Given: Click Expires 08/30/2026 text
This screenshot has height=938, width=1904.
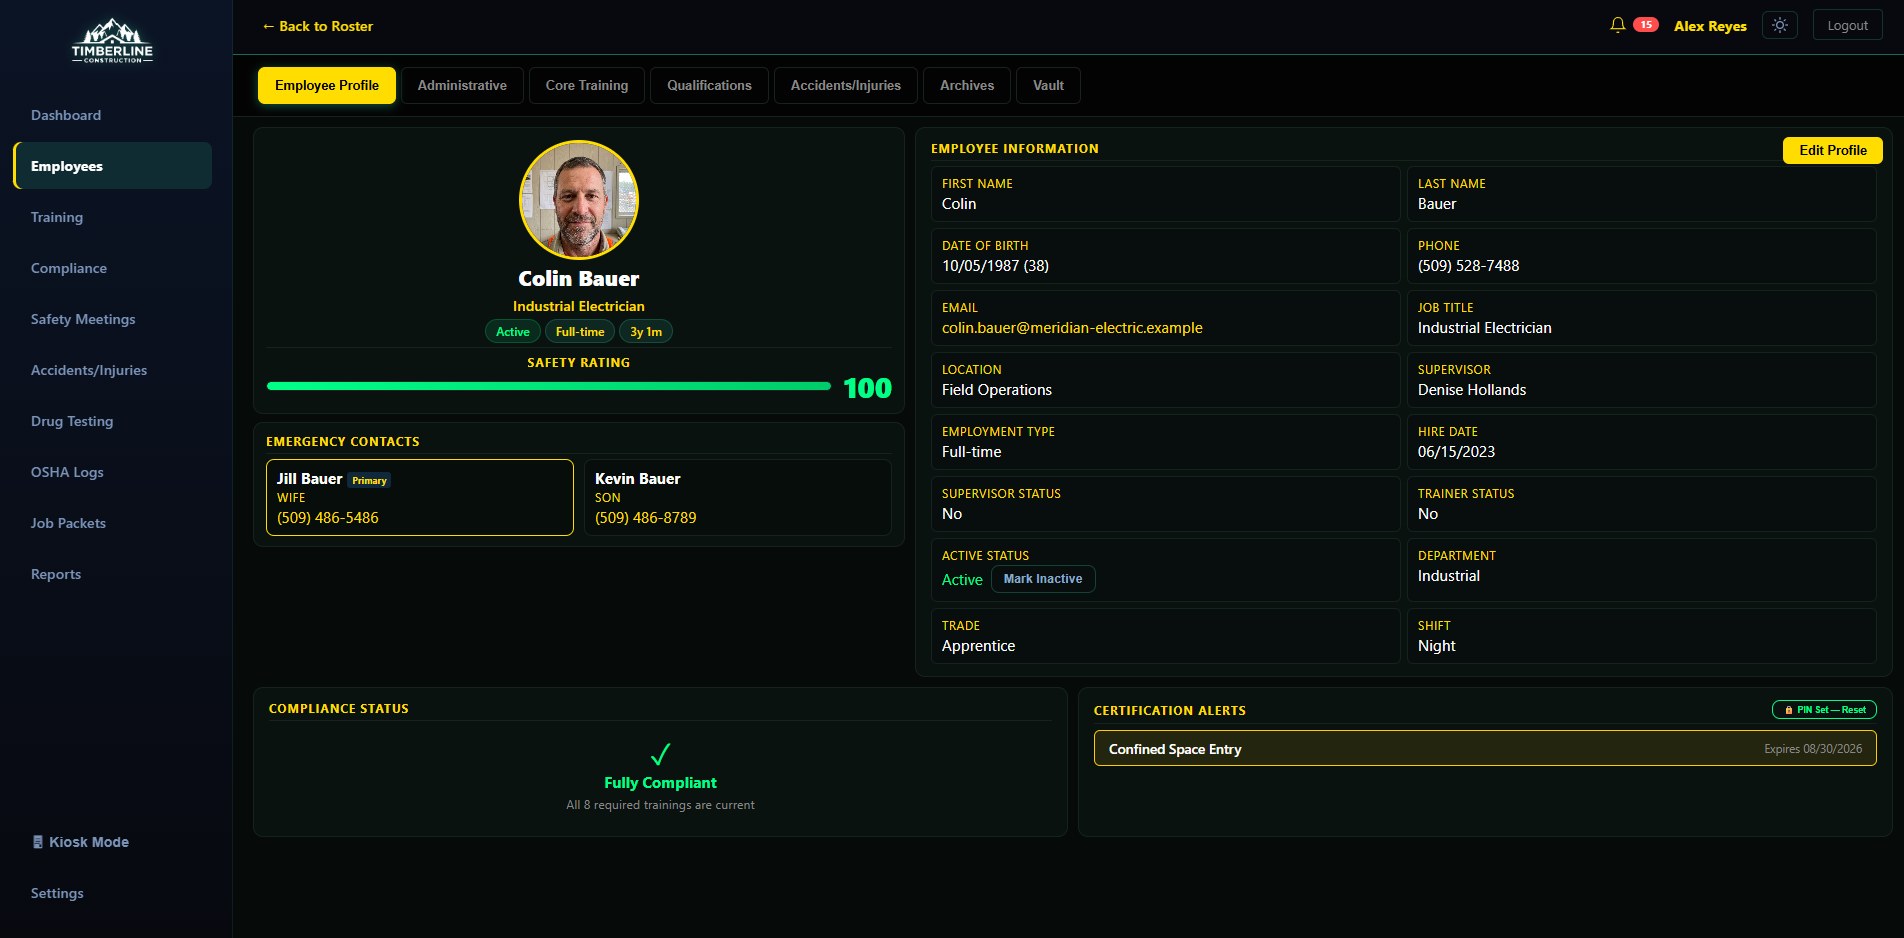Looking at the screenshot, I should pyautogui.click(x=1813, y=749).
